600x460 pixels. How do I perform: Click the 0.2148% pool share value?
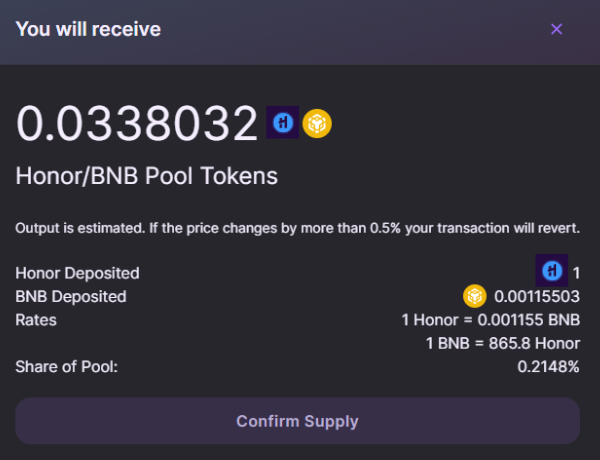point(548,367)
